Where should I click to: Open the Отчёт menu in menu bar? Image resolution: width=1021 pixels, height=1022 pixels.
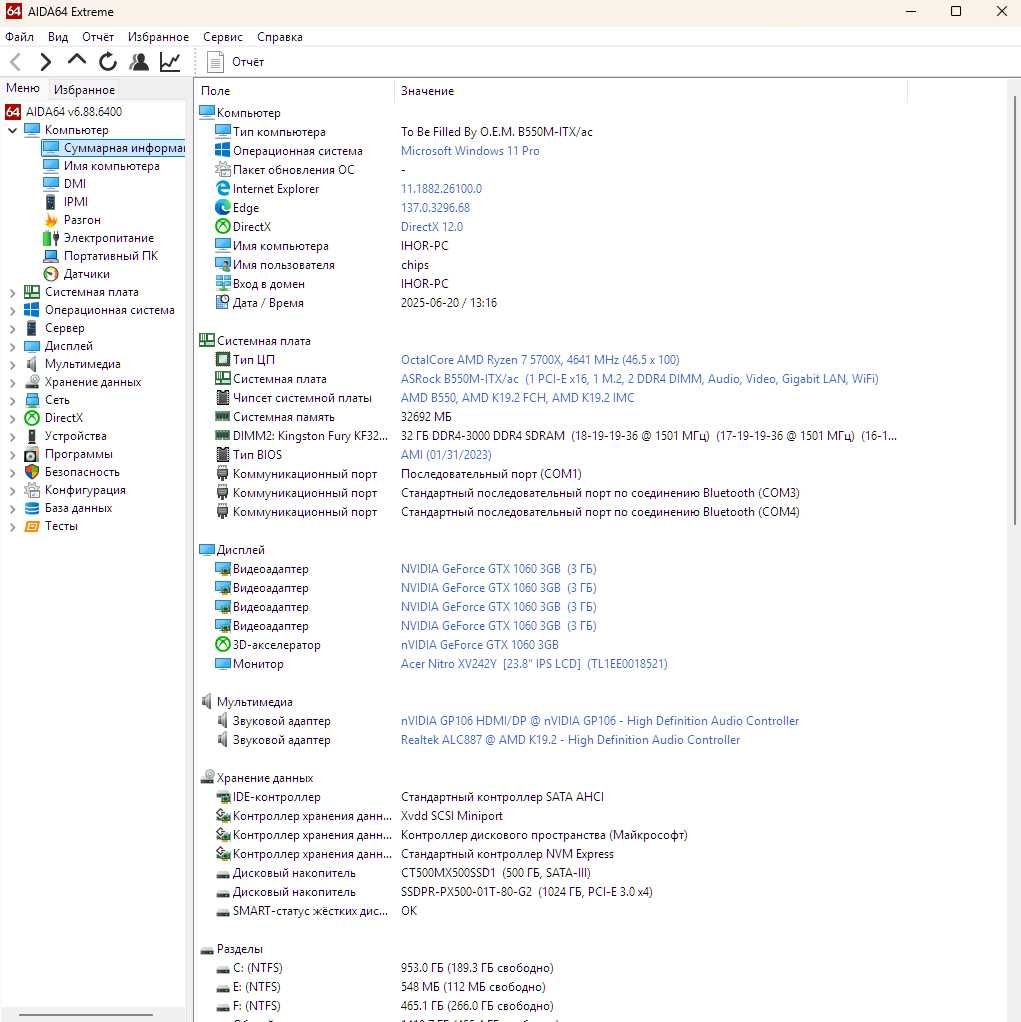98,37
